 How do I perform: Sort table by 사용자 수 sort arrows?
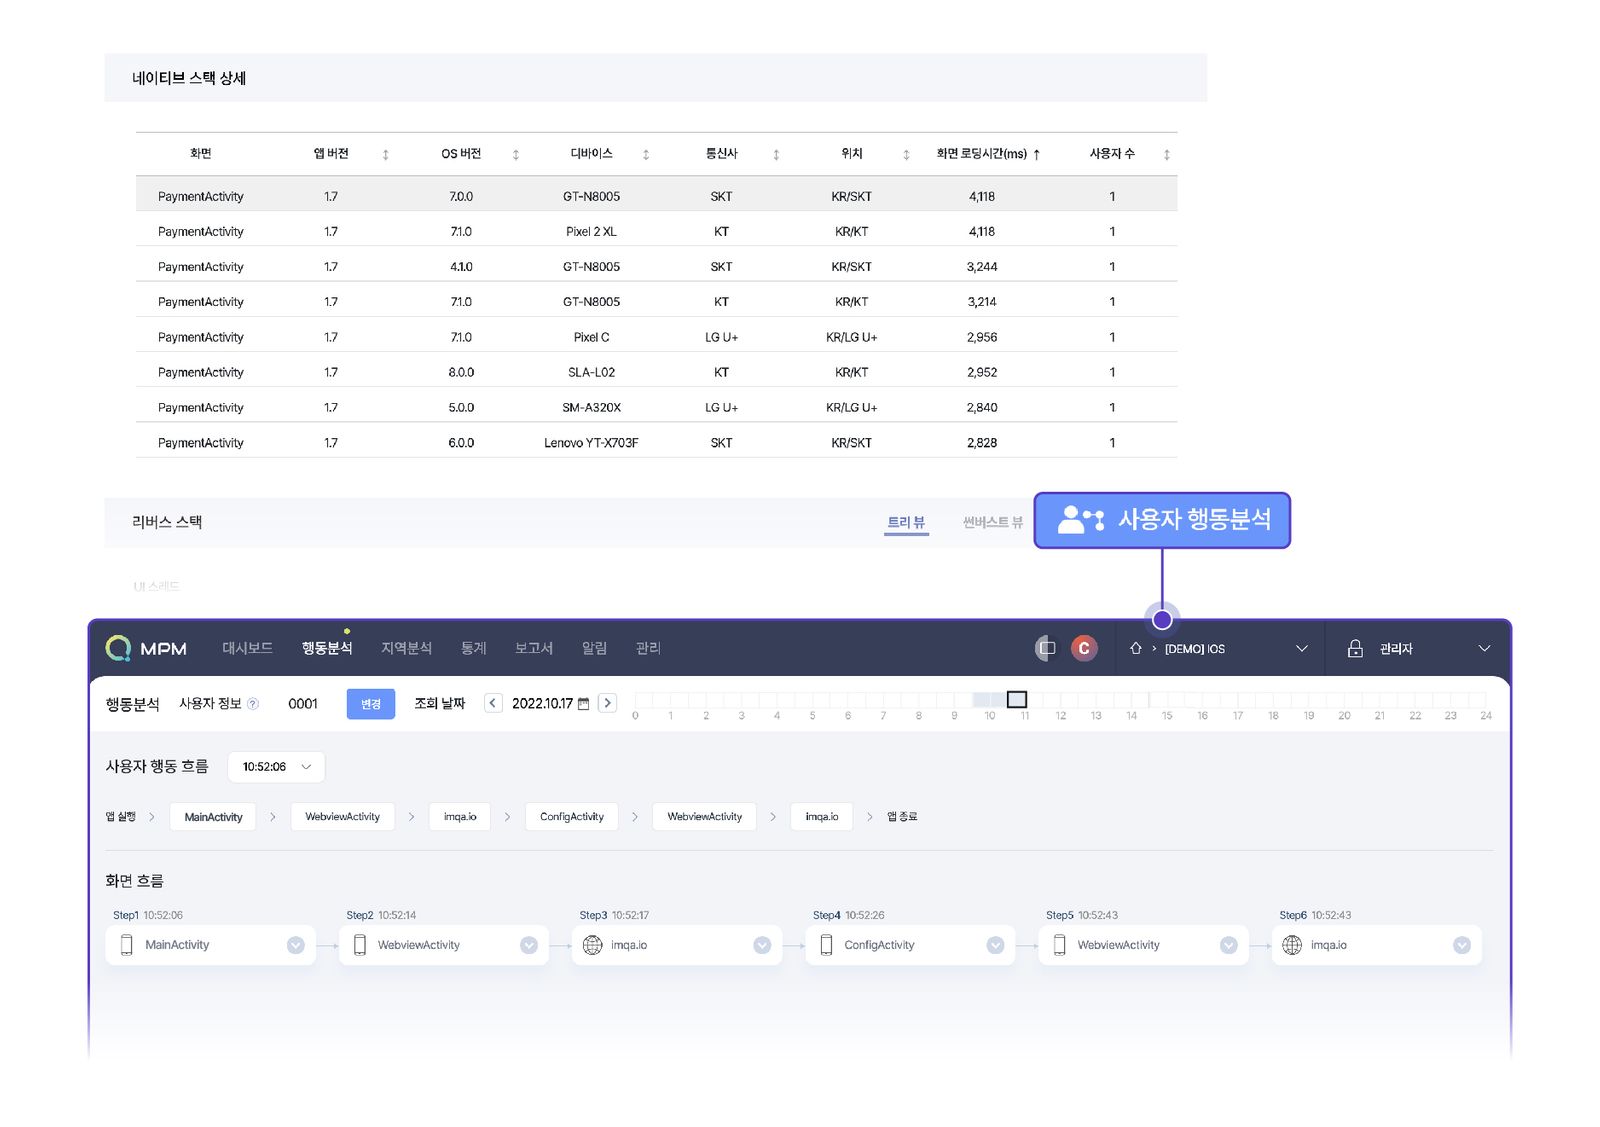pos(1166,154)
